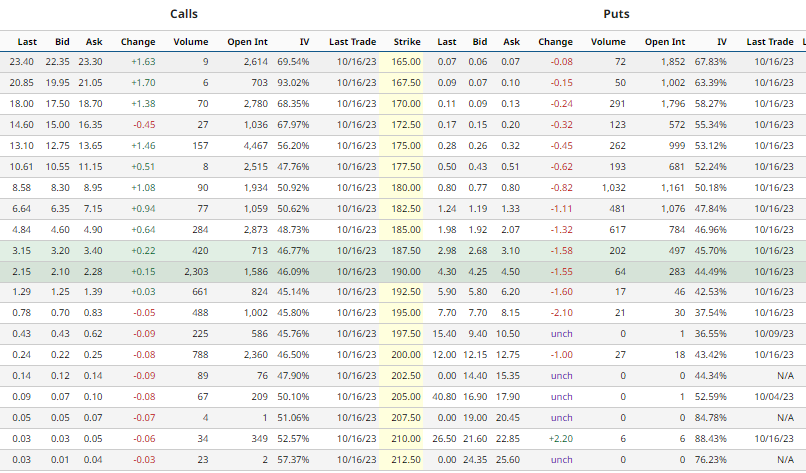Click call IV 93.02%

tap(293, 83)
